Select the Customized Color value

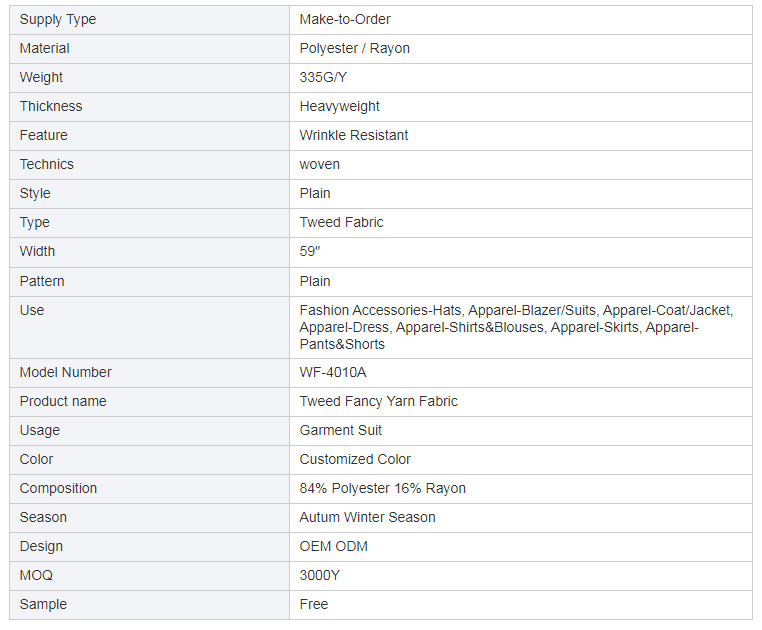[355, 459]
